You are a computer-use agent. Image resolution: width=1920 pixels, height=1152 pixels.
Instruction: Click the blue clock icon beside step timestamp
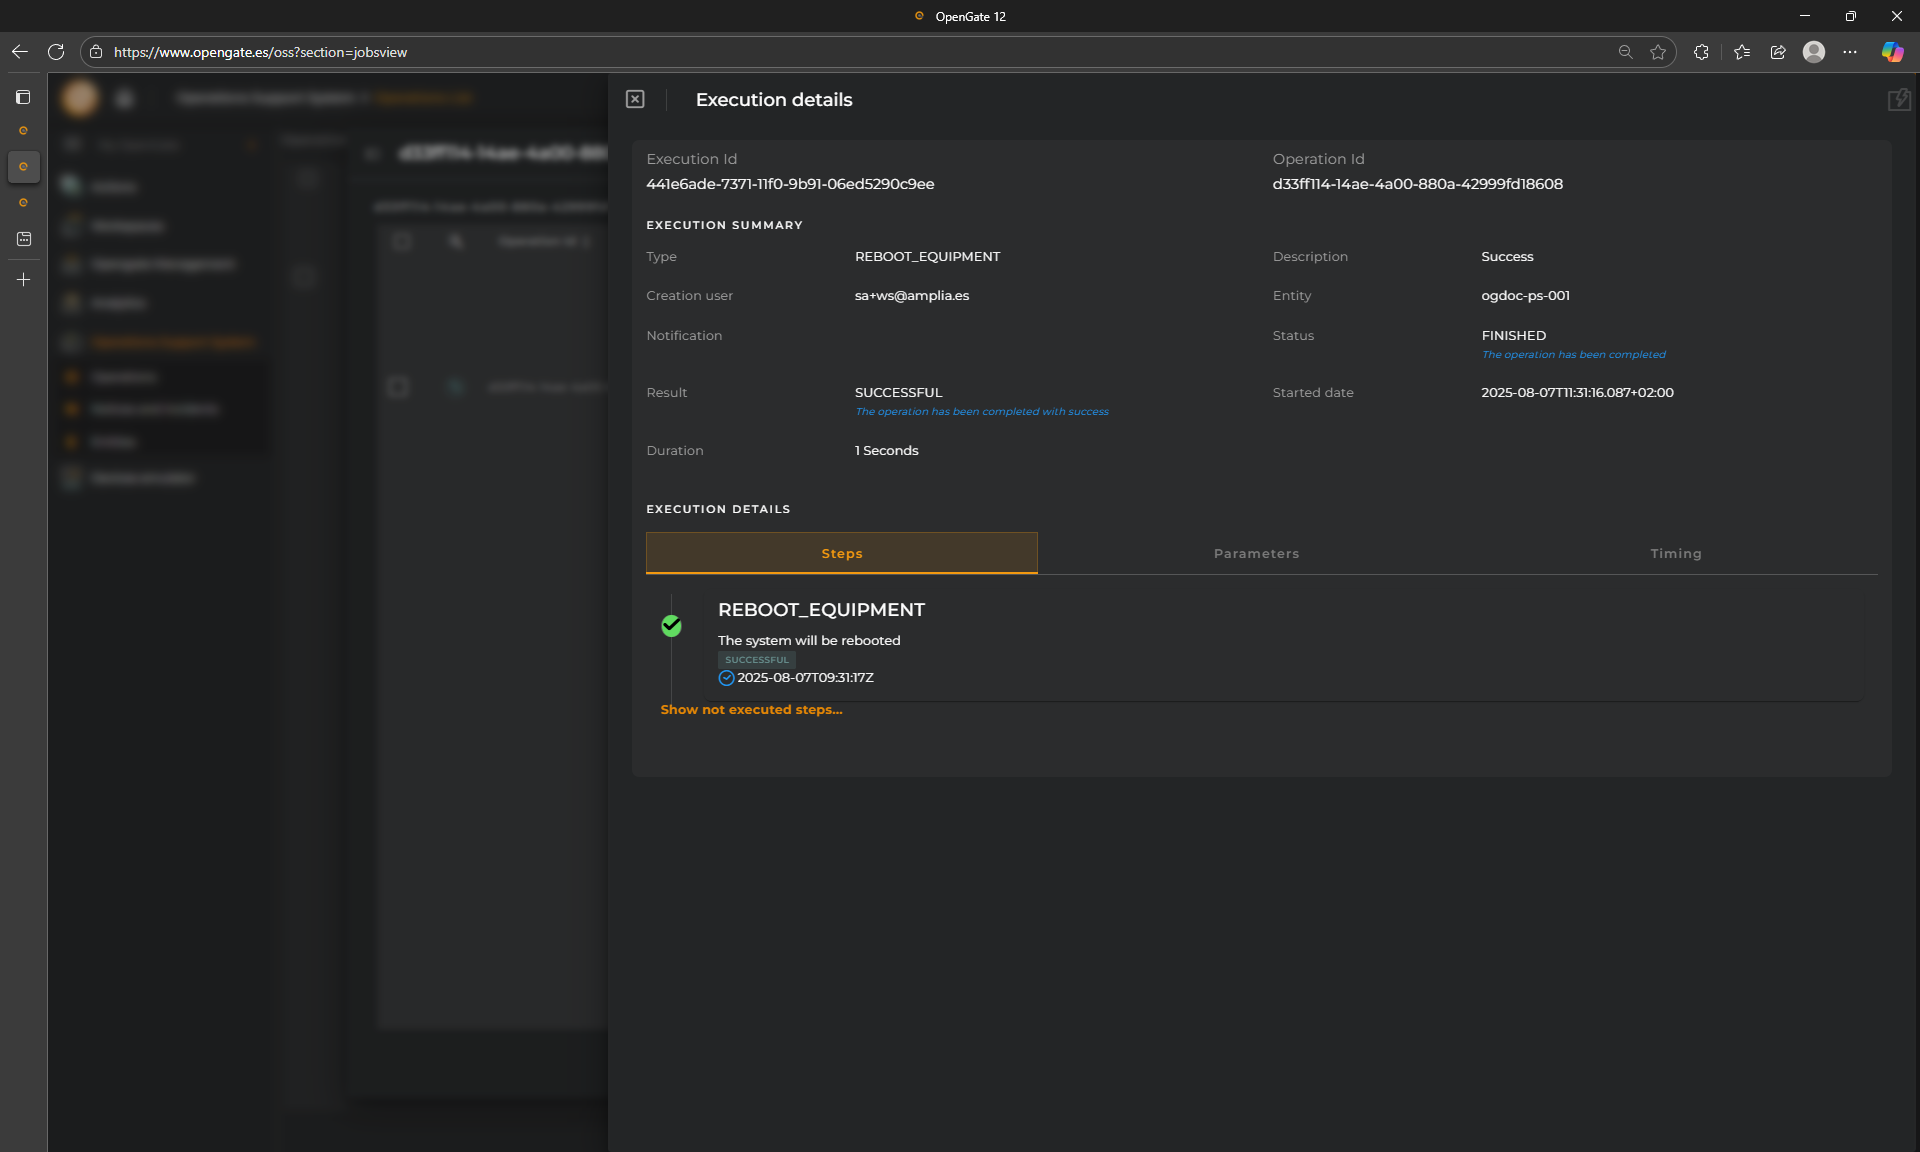pyautogui.click(x=726, y=678)
